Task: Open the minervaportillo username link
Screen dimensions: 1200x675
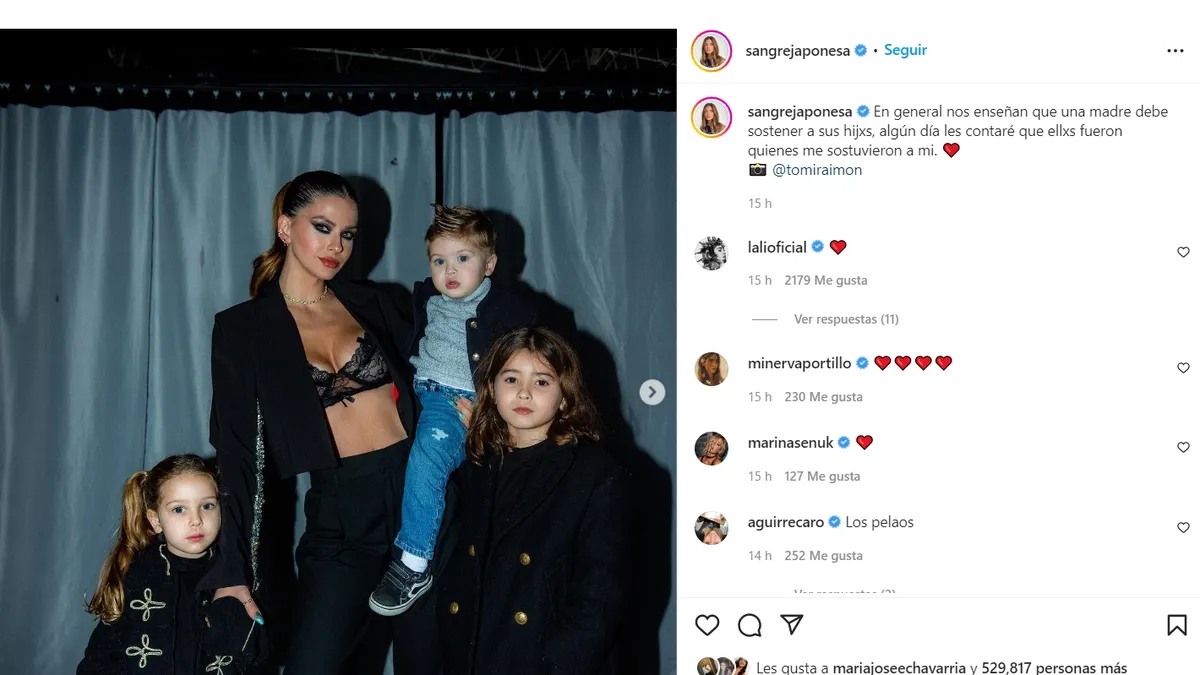Action: (x=800, y=363)
